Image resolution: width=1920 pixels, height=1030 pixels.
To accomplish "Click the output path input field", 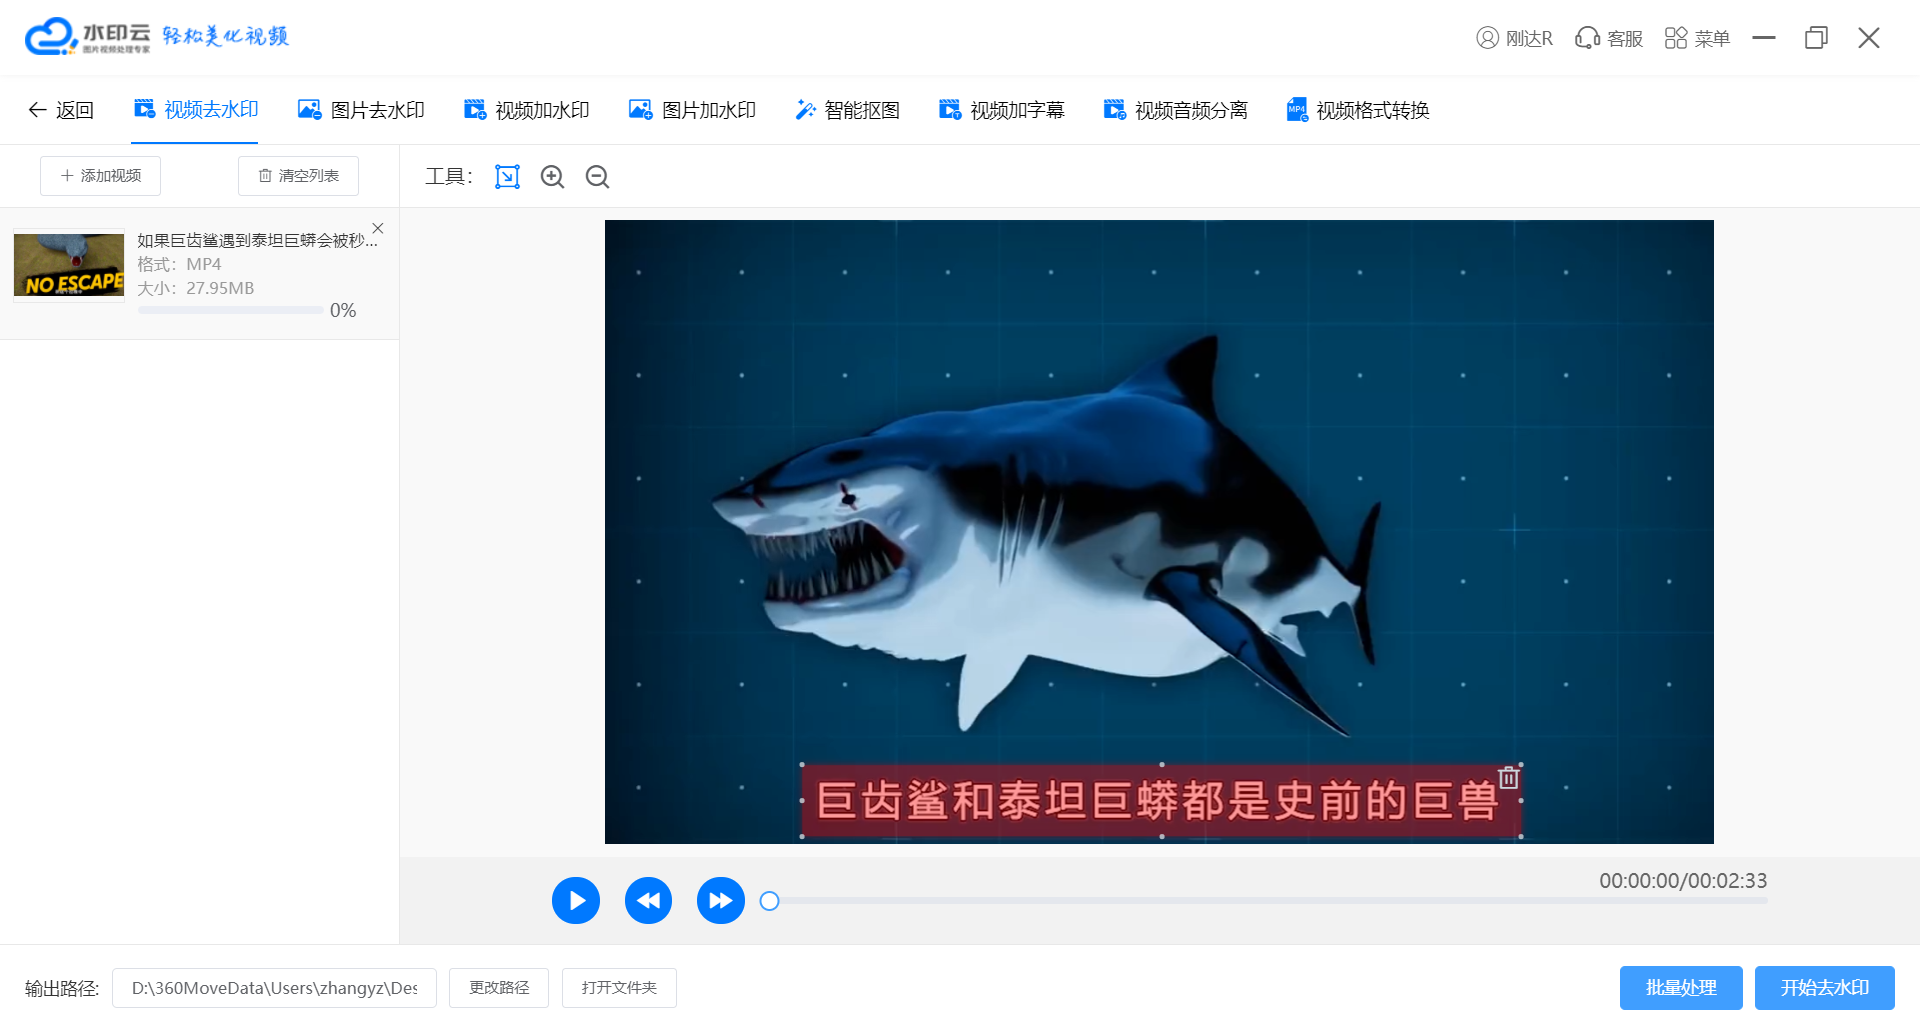I will coord(274,988).
